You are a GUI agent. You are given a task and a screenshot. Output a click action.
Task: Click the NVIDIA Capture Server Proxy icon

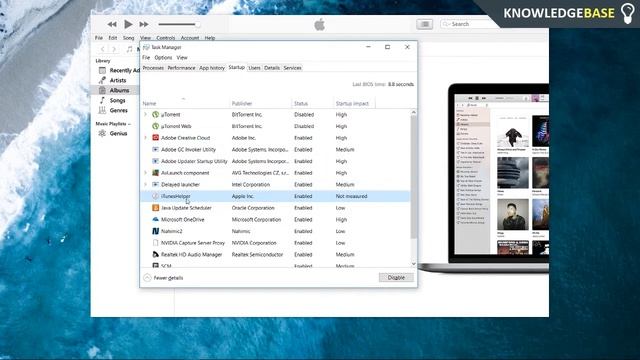pos(156,243)
